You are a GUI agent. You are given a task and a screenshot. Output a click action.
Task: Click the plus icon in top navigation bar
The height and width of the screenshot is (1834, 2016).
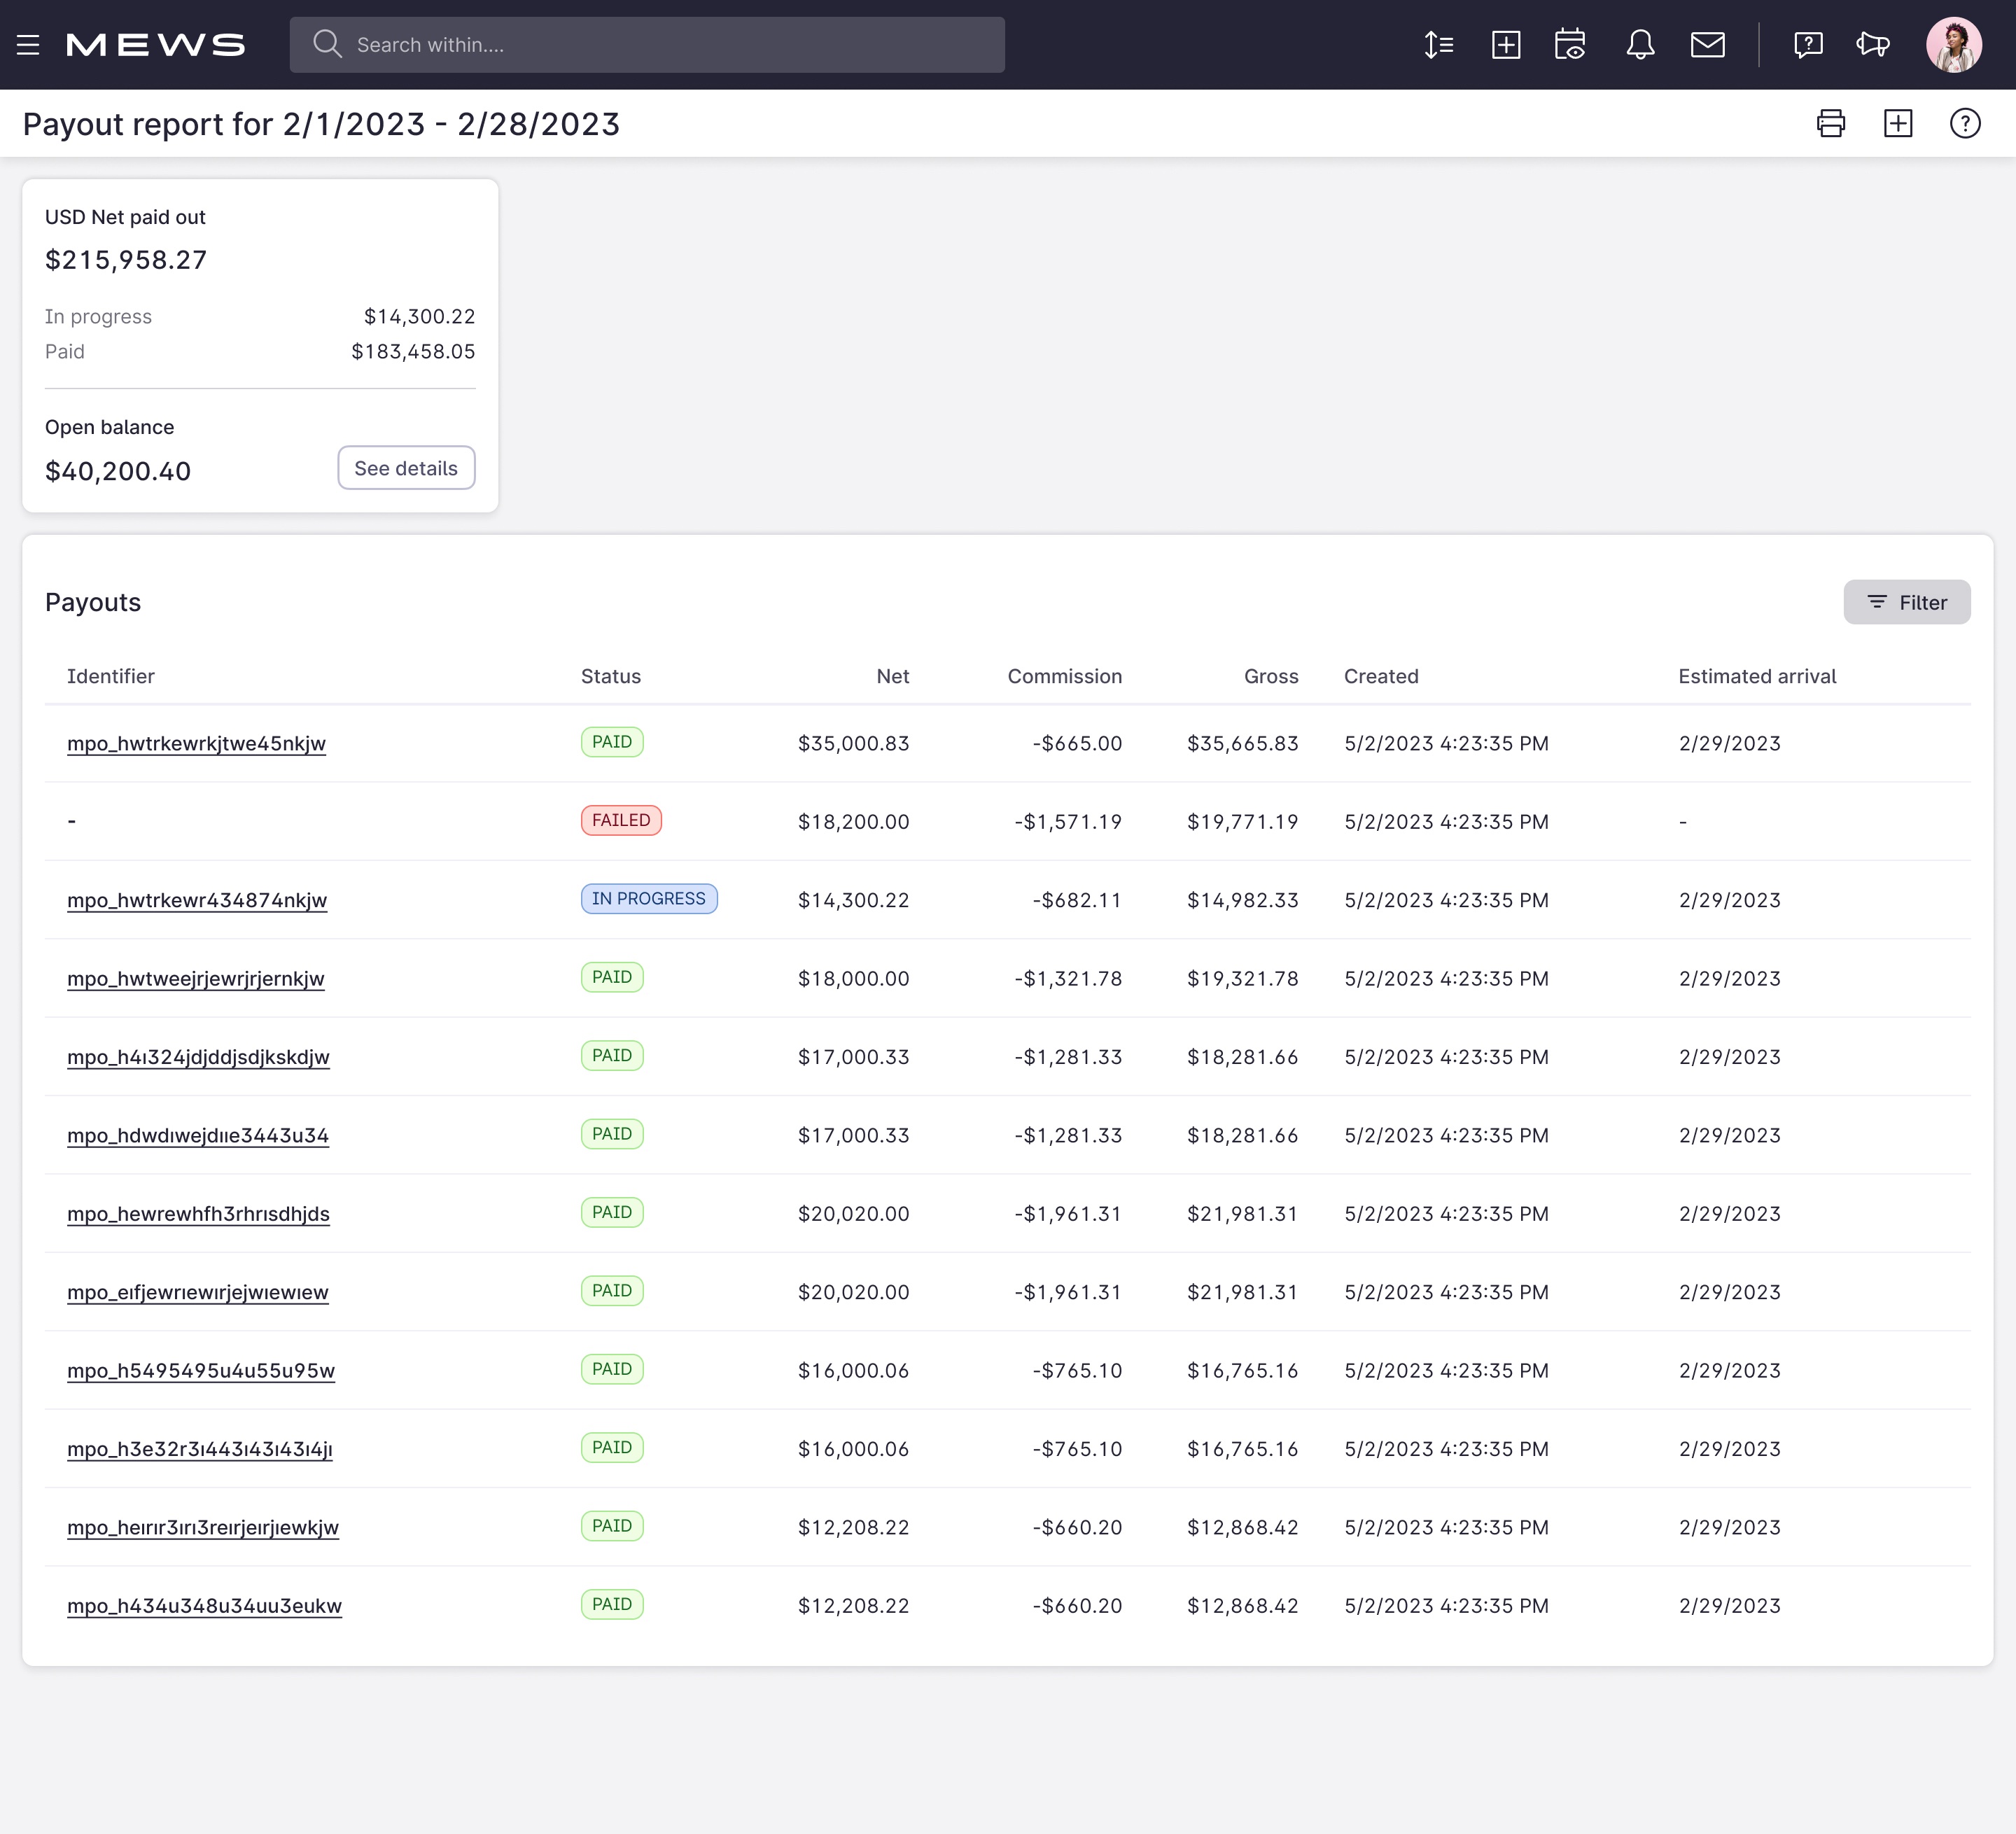coord(1506,44)
